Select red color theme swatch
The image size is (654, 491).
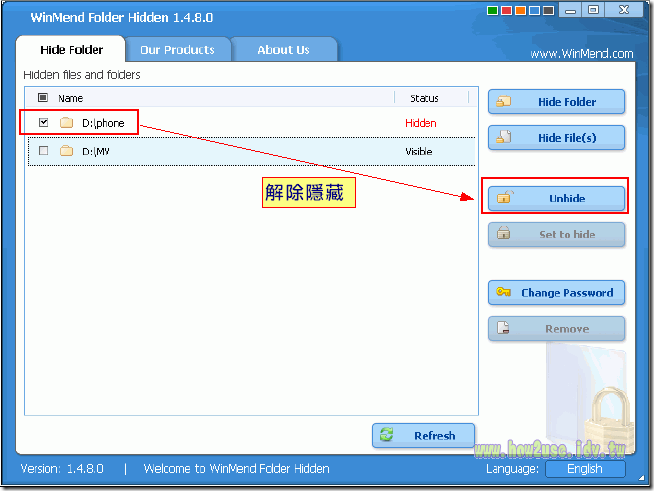(506, 10)
